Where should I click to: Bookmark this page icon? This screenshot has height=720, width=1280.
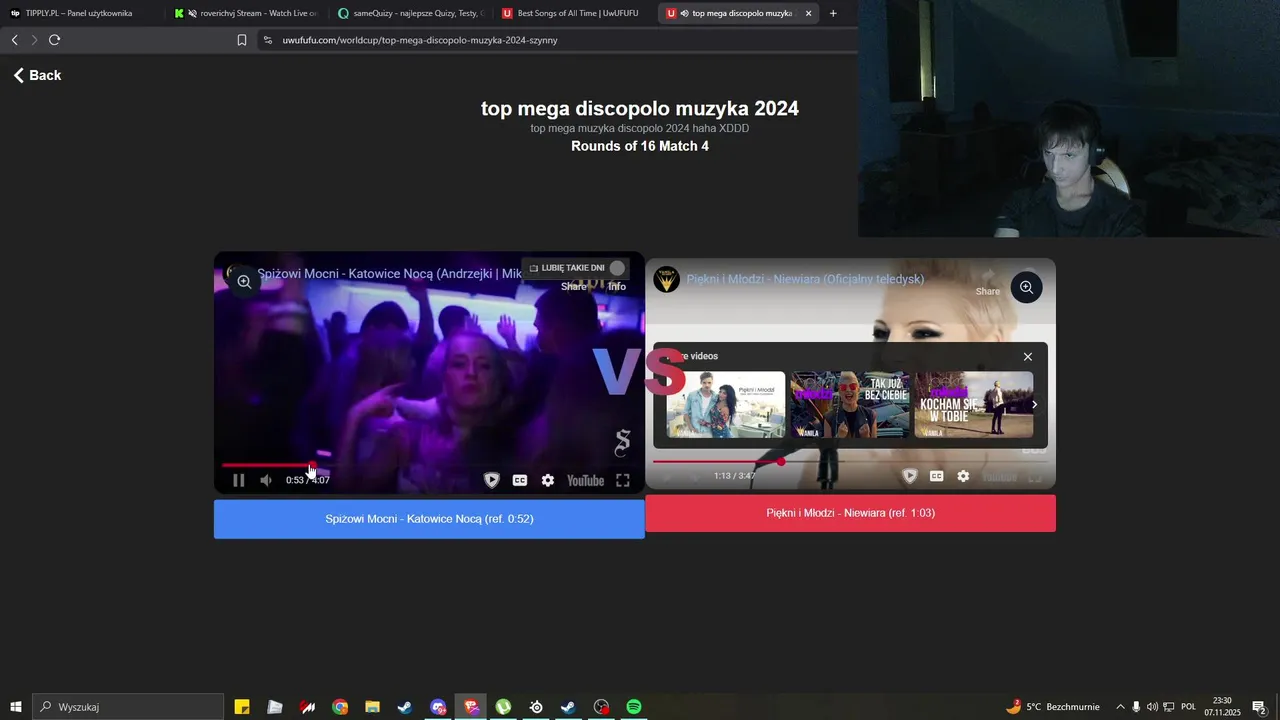tap(242, 40)
